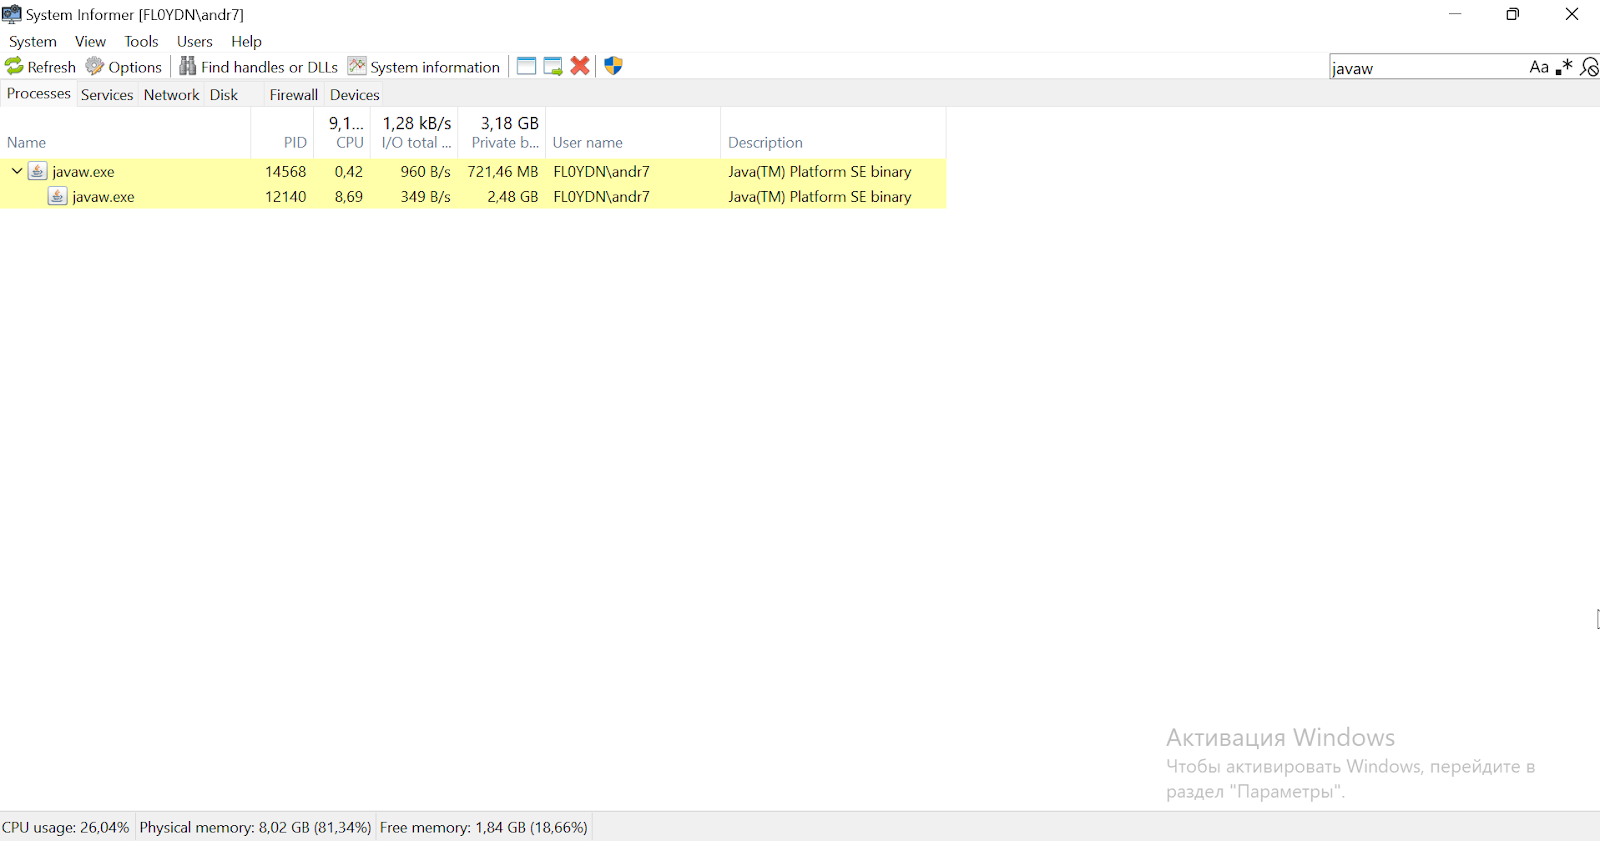The height and width of the screenshot is (841, 1600).
Task: Click PID cell 12140
Action: pyautogui.click(x=286, y=197)
